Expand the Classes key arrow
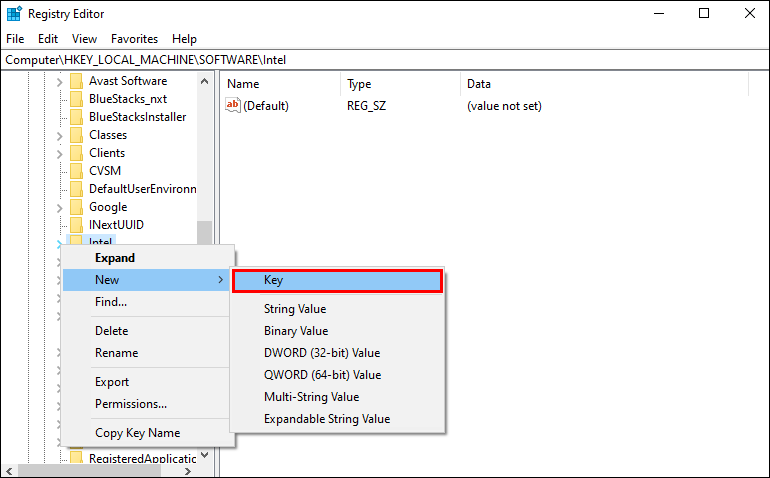The image size is (770, 478). [x=60, y=135]
